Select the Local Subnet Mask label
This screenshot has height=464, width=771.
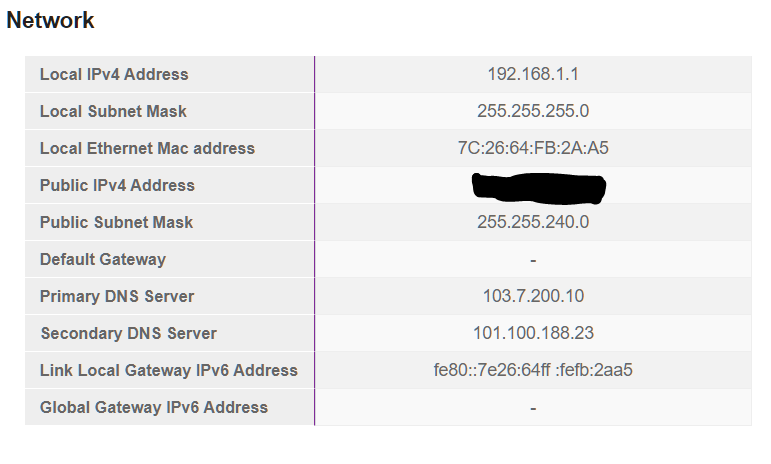[113, 111]
